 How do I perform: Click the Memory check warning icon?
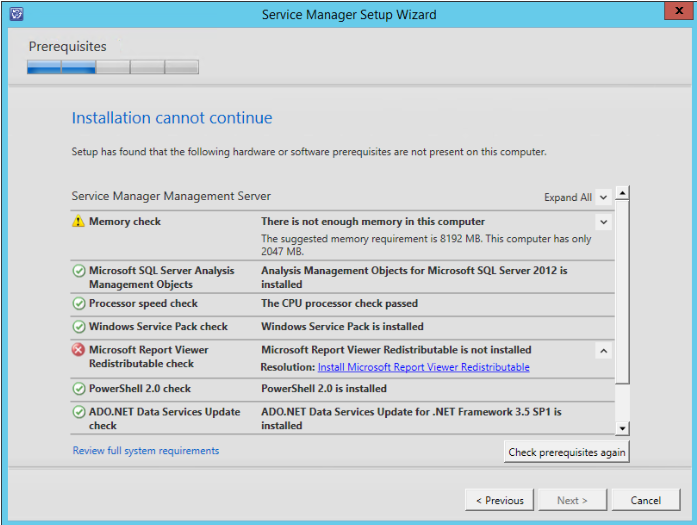click(x=78, y=222)
